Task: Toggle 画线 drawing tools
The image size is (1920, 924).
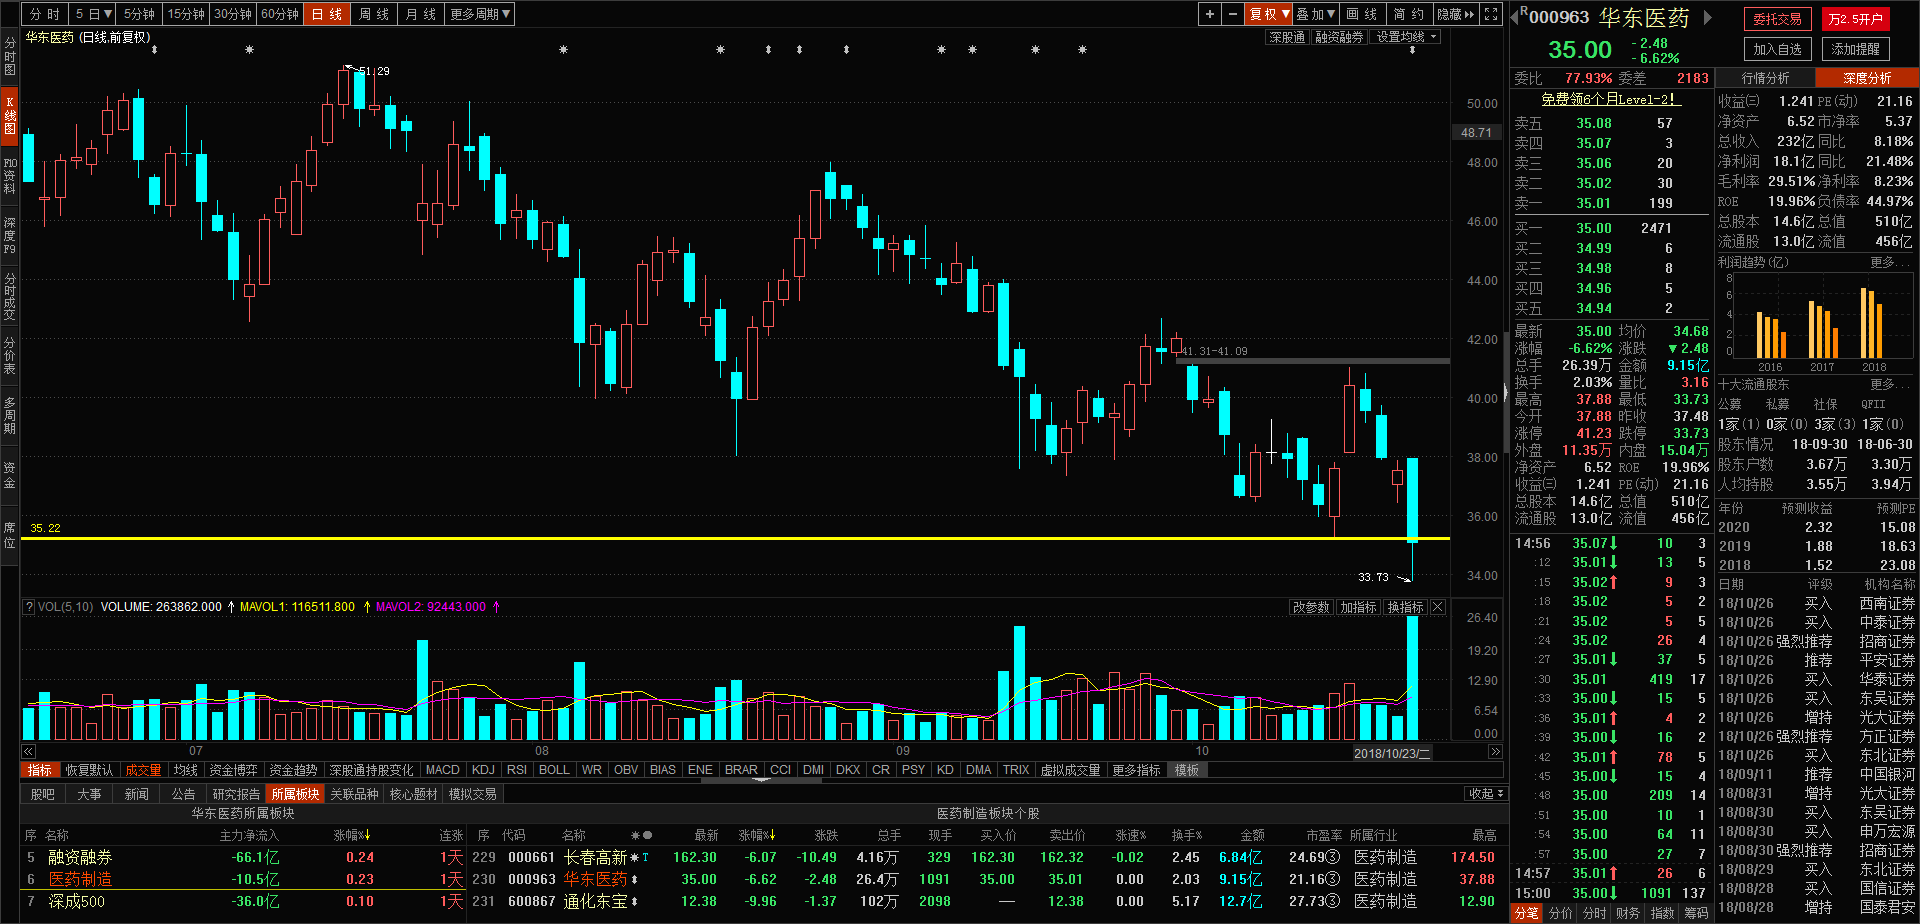Action: [1362, 14]
